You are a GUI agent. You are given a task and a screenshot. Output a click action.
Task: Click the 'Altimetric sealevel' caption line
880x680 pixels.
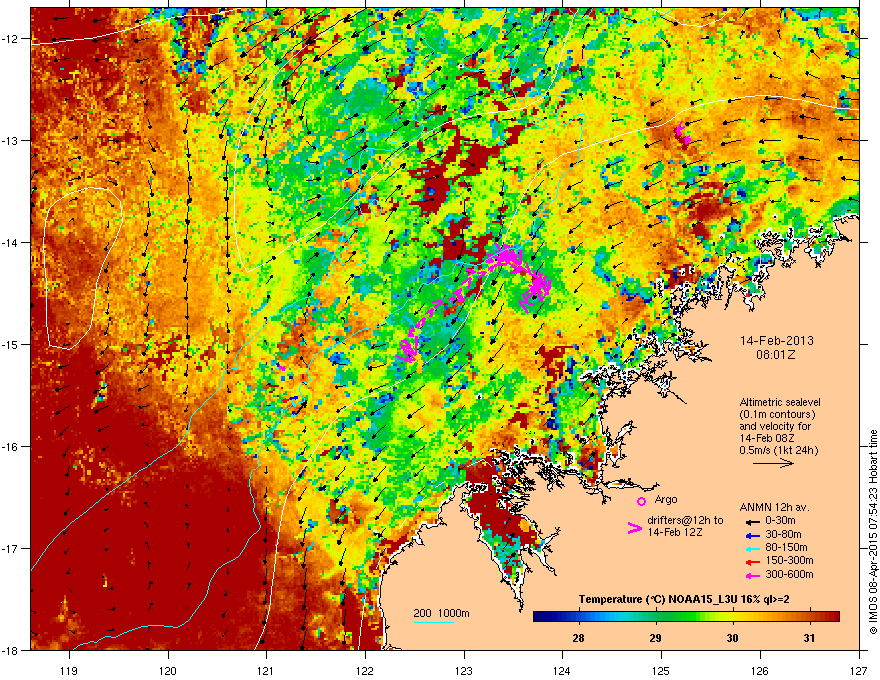780,402
